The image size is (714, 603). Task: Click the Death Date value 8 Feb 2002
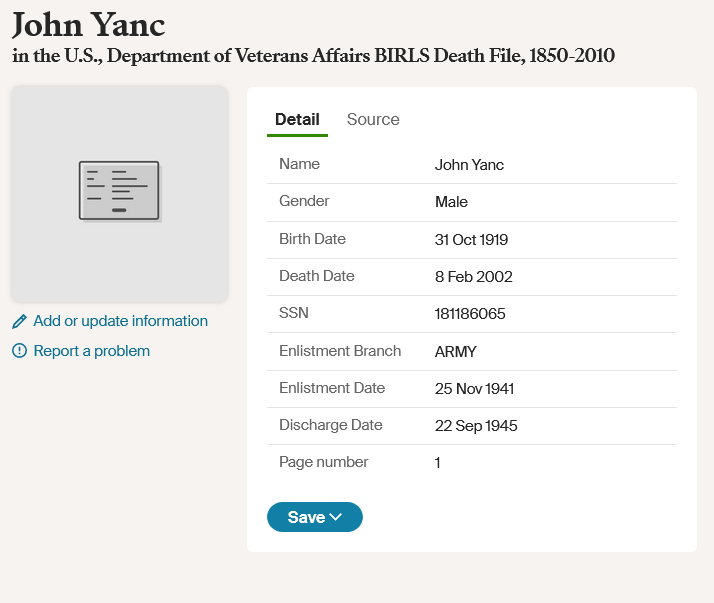(474, 276)
